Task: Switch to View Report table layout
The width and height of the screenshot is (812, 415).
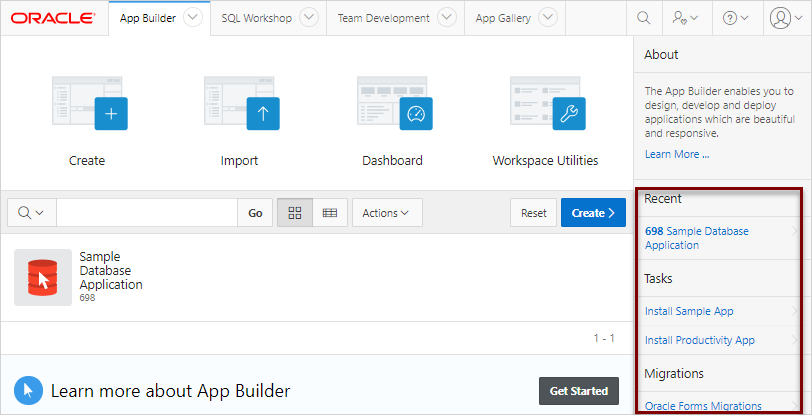Action: [330, 212]
